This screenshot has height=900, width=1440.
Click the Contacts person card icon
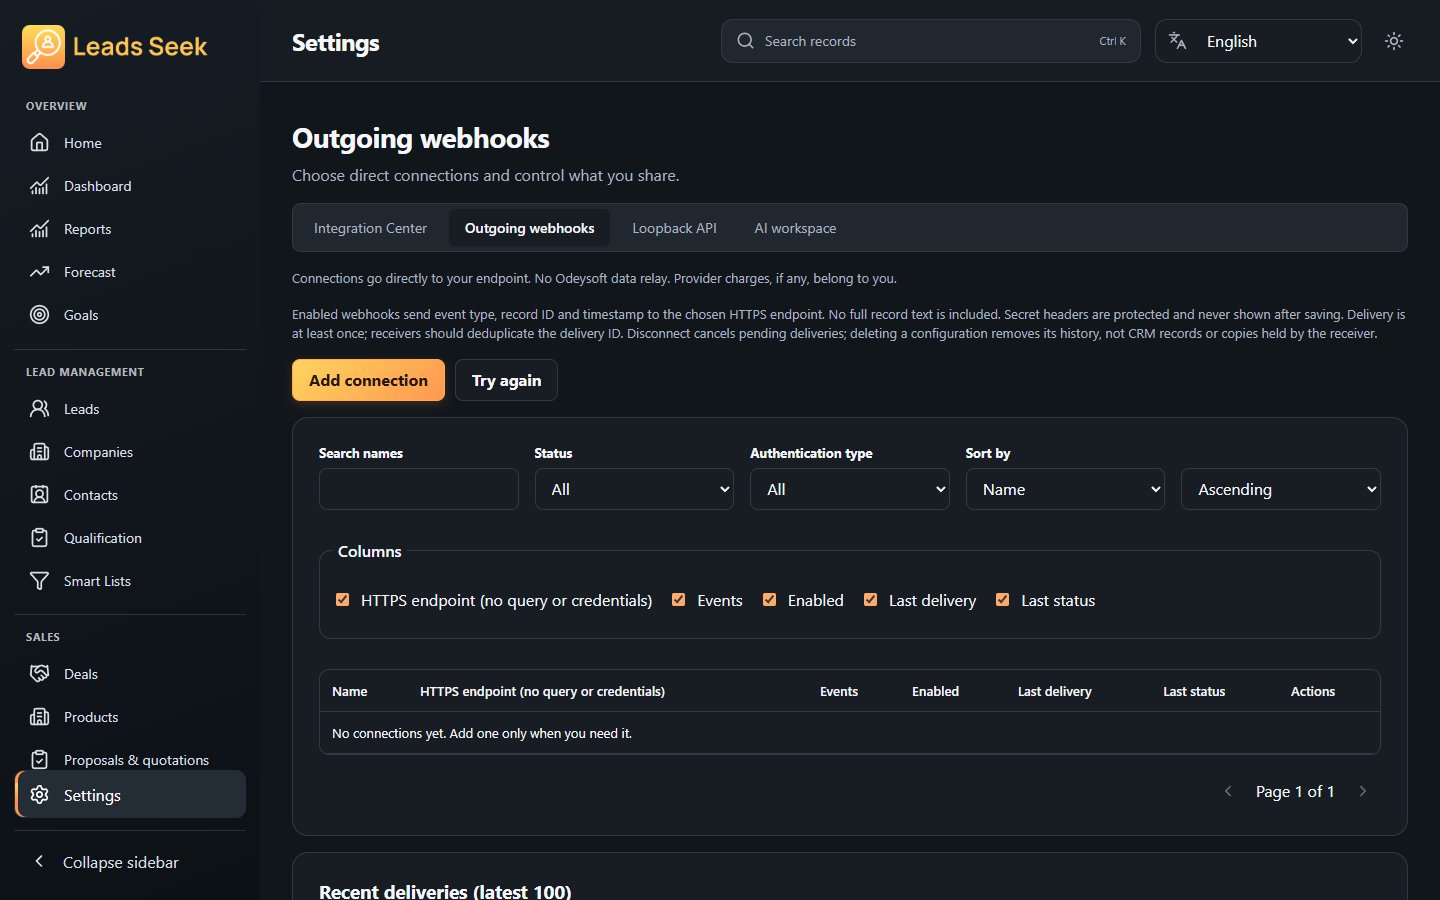pyautogui.click(x=39, y=495)
